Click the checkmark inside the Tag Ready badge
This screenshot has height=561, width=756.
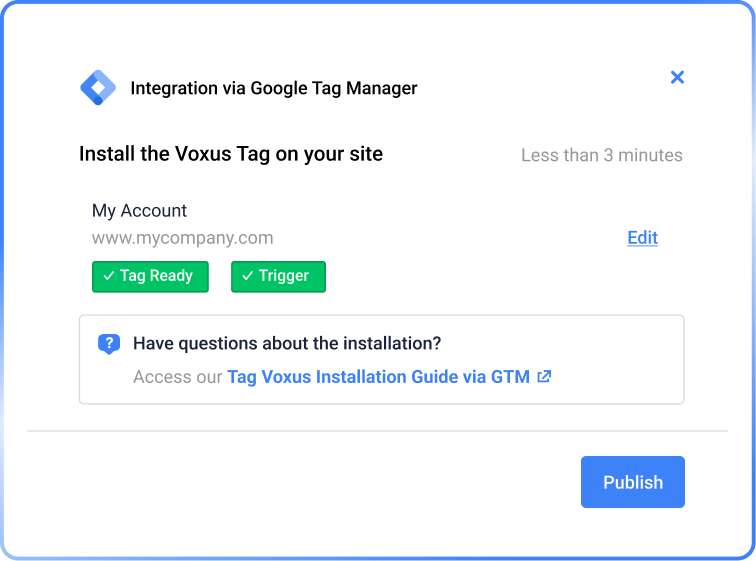(x=108, y=277)
